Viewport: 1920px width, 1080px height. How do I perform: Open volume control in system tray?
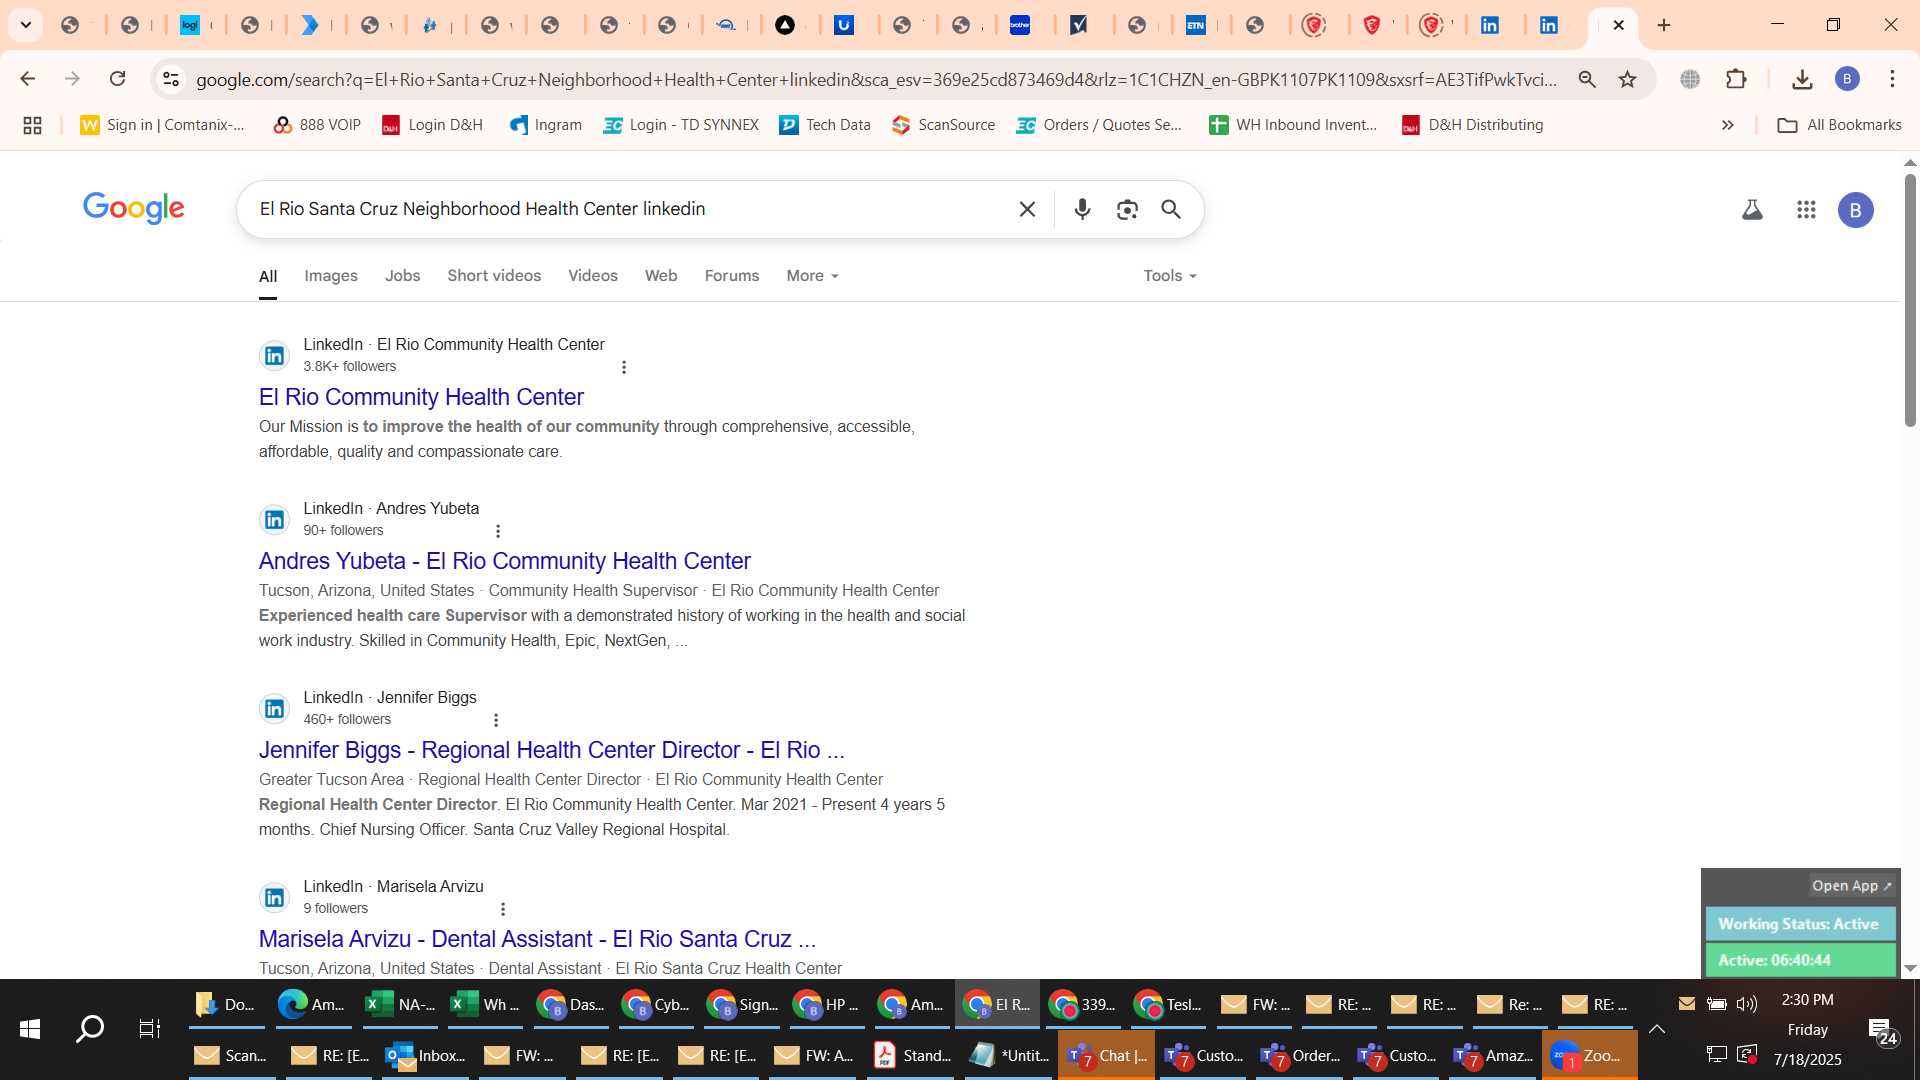tap(1747, 1004)
